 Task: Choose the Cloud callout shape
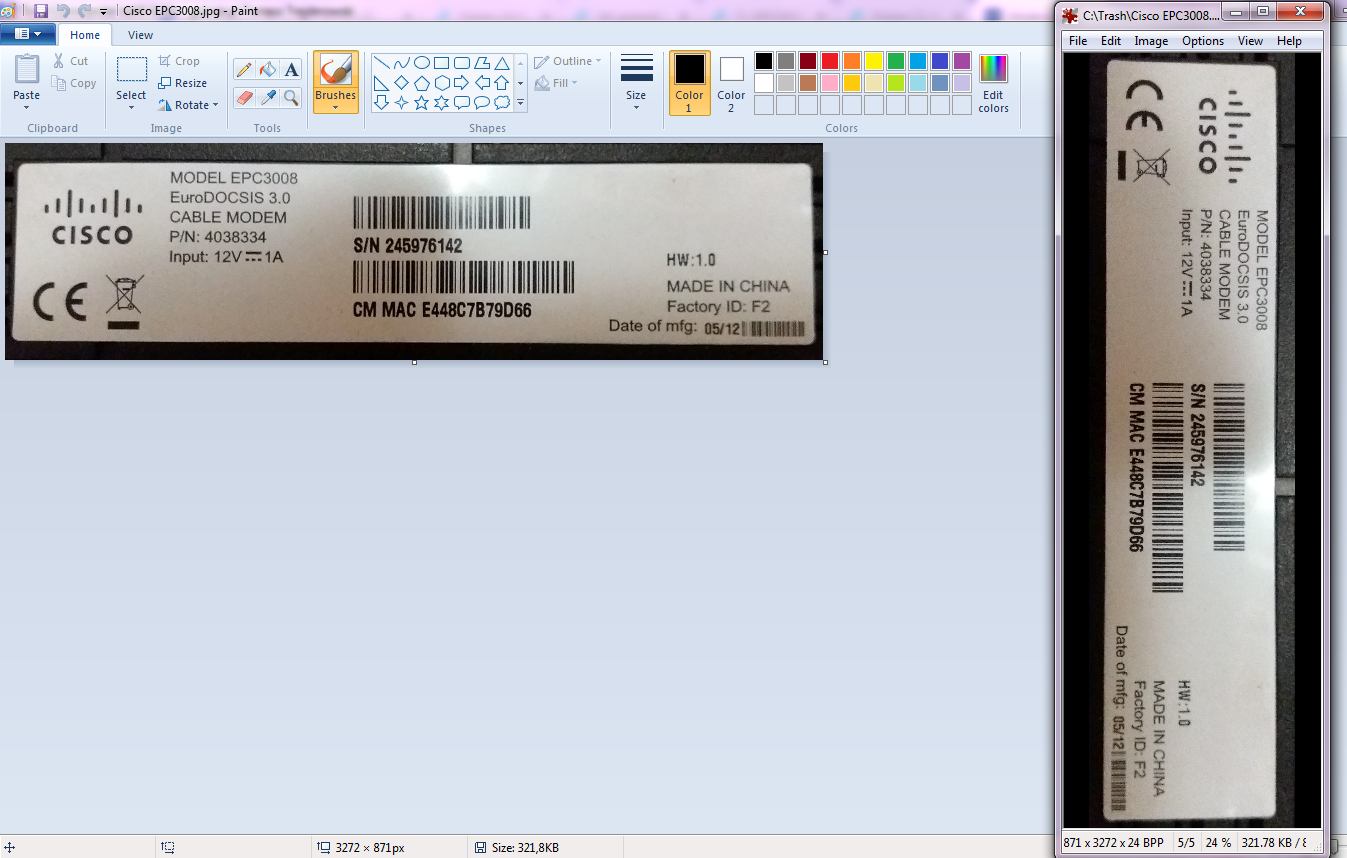pos(501,102)
